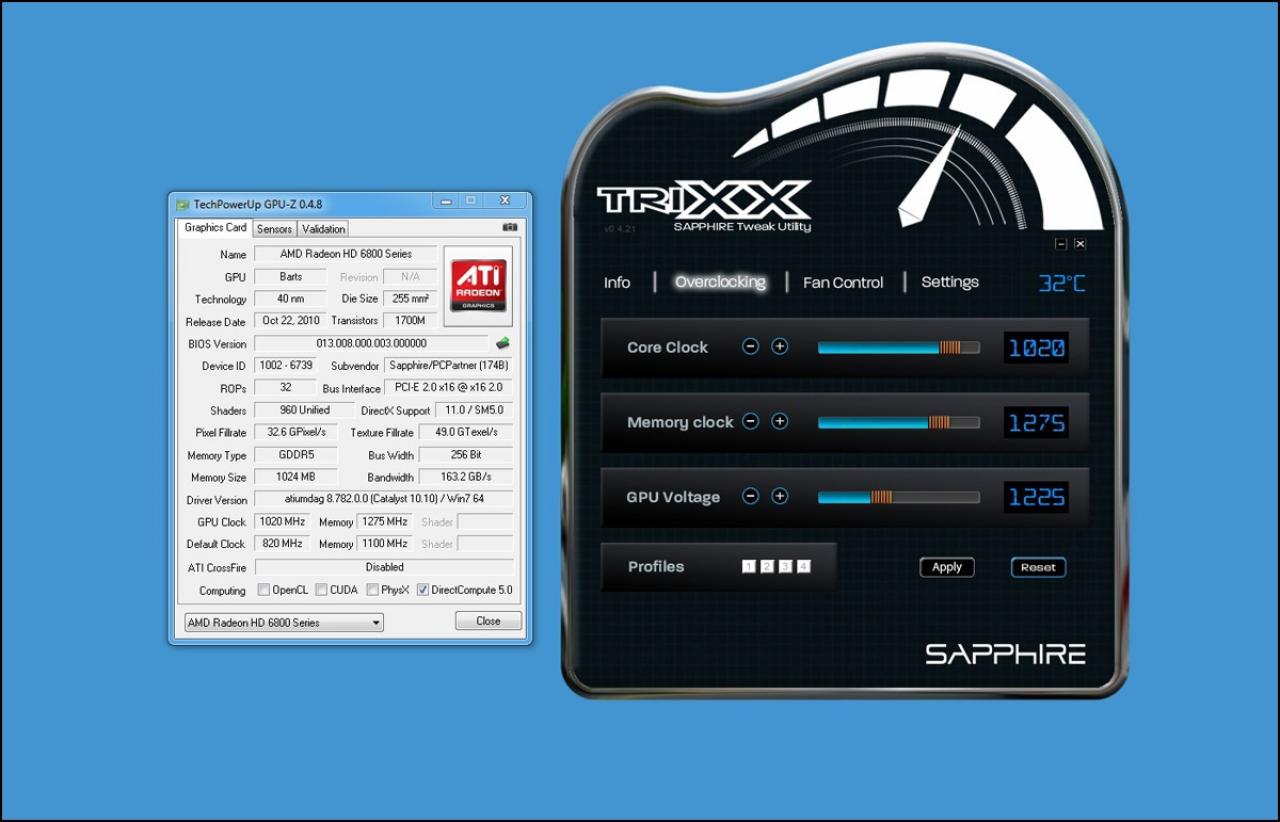1280x822 pixels.
Task: Minimize the TRIXX utility window
Action: click(x=1061, y=244)
